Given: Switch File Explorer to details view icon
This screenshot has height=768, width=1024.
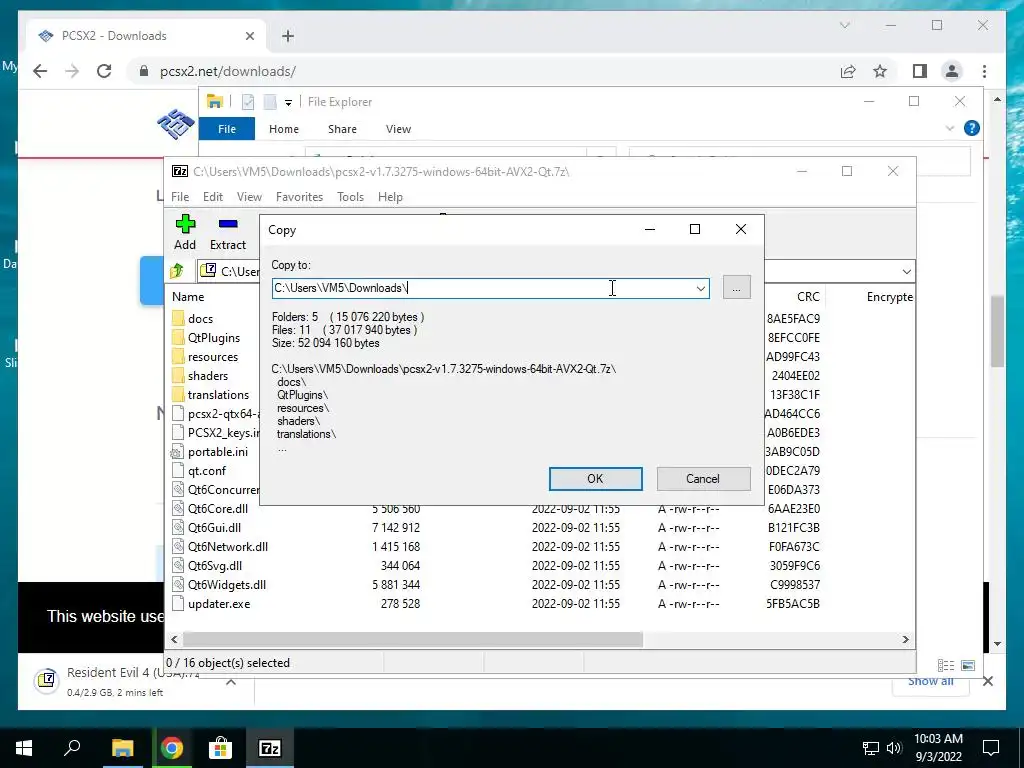Looking at the screenshot, I should (x=946, y=665).
